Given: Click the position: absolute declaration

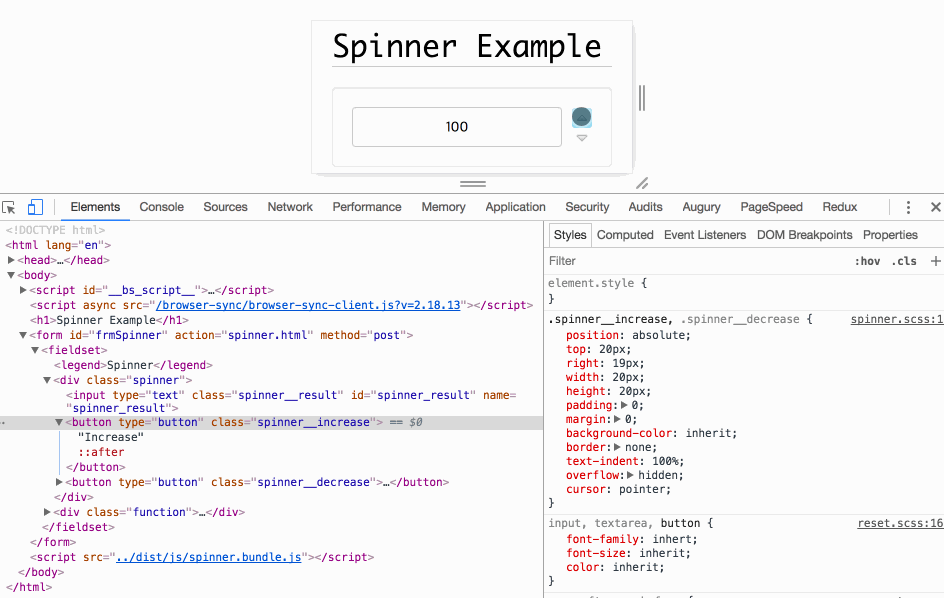Looking at the screenshot, I should (628, 335).
